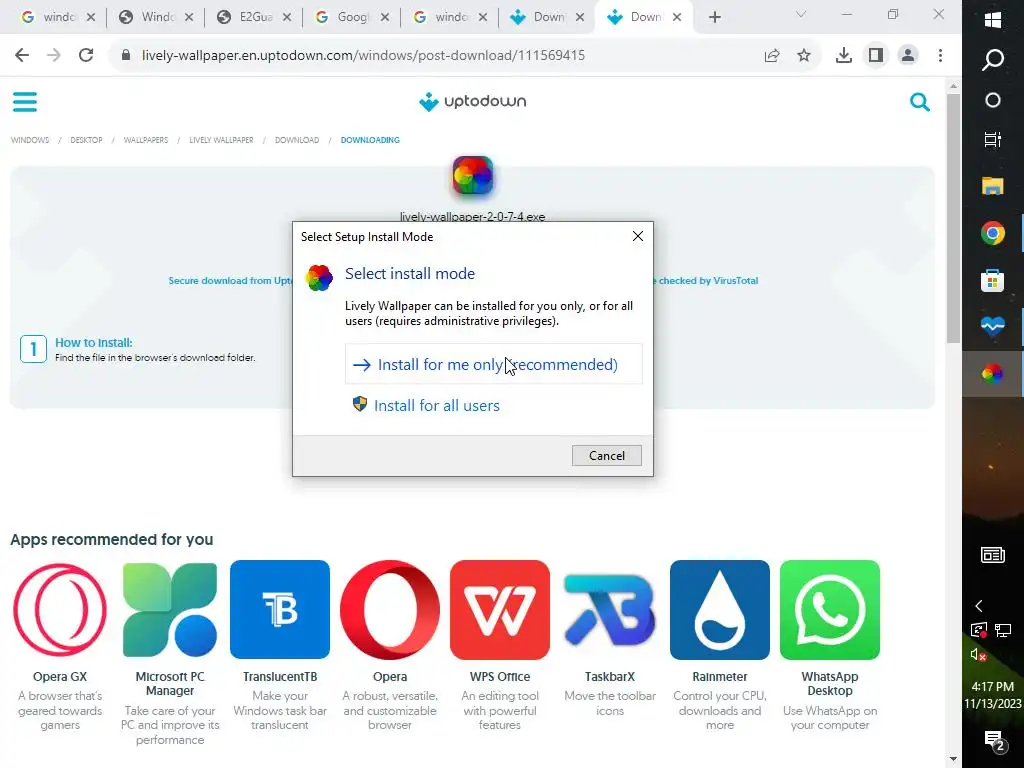Switch to the inactive Uptodown 'Down' tab
This screenshot has width=1024, height=768.
click(x=545, y=17)
